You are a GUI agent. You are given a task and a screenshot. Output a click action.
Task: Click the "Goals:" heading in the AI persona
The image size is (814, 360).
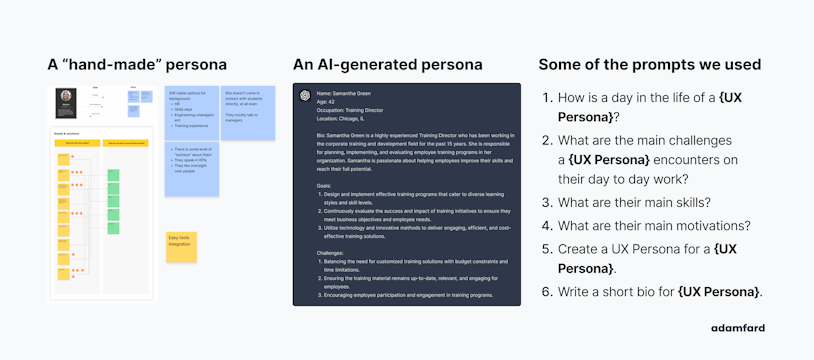(324, 185)
